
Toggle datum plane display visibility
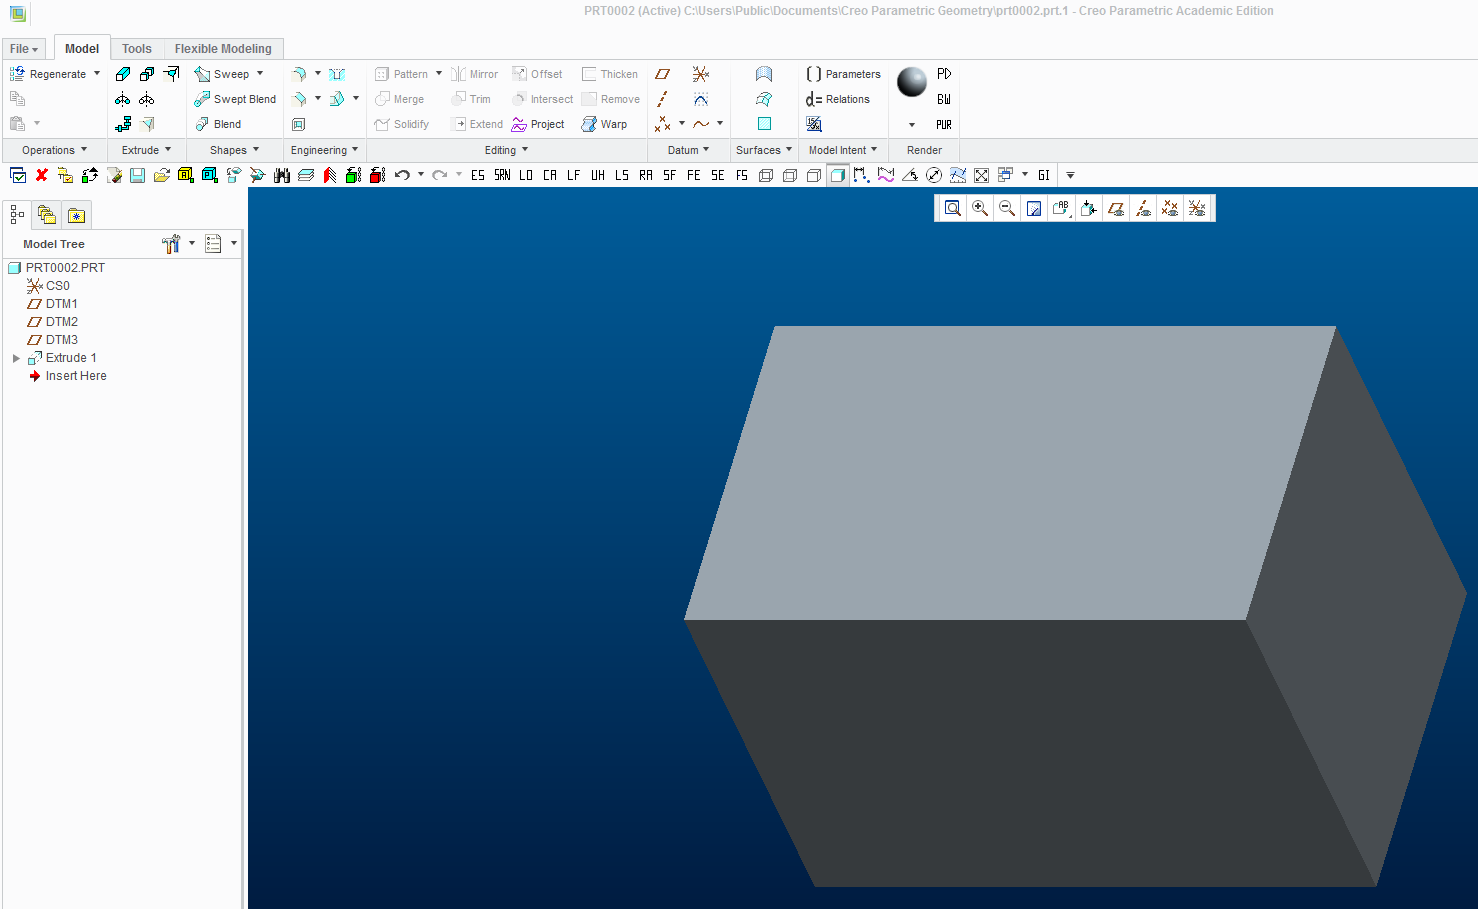click(x=1116, y=208)
